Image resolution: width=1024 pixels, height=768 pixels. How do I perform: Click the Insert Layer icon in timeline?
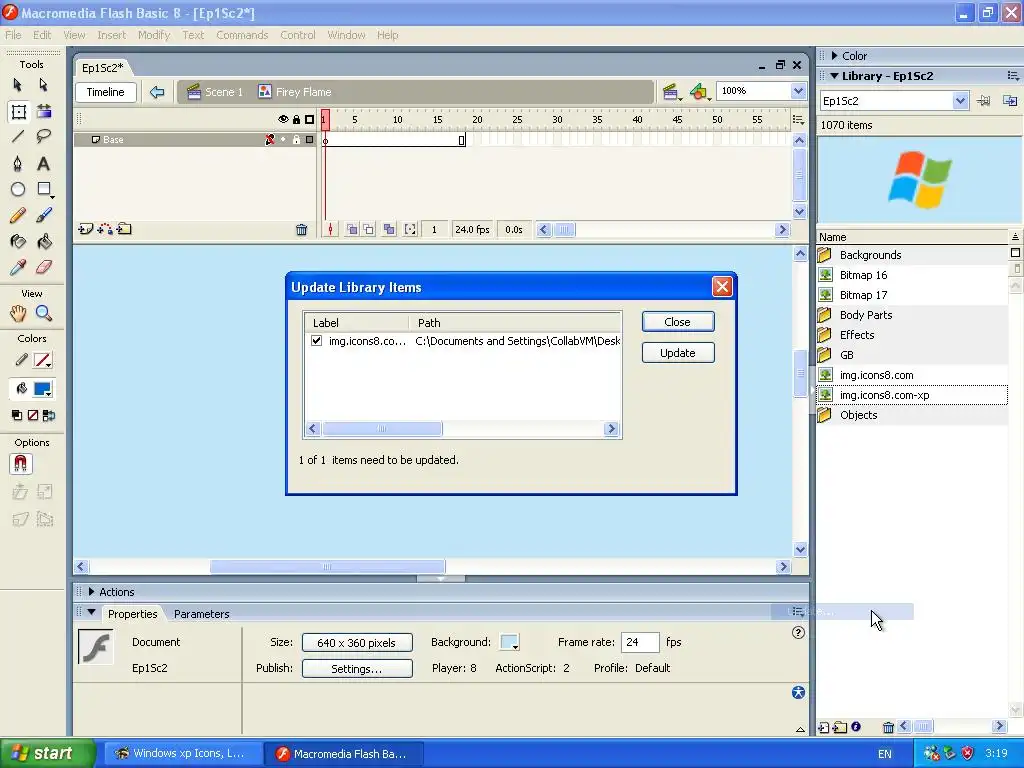tap(85, 229)
